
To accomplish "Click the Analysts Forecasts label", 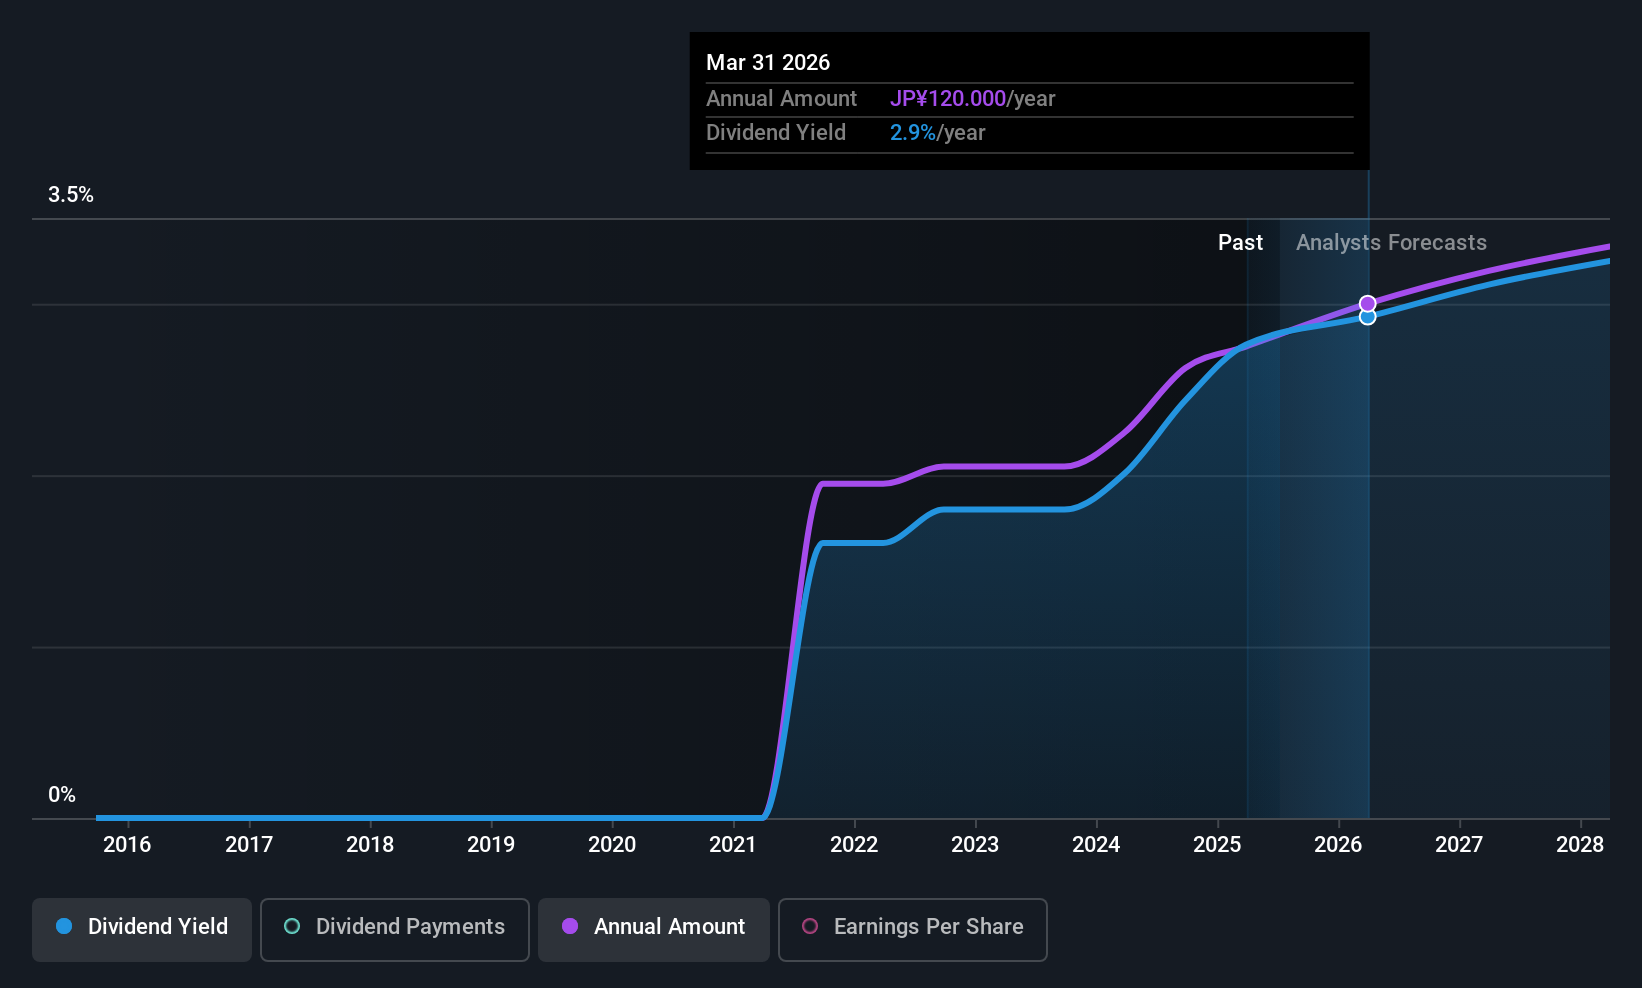I will click(x=1391, y=242).
